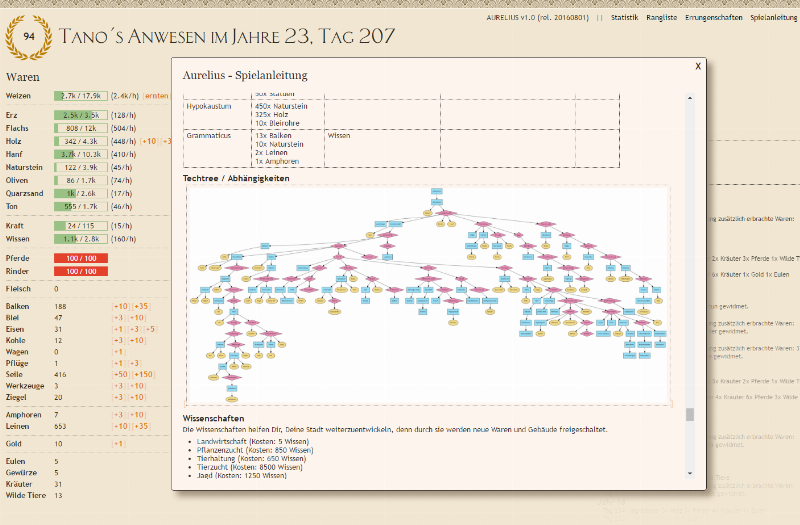Click 'Pflanzenzucht (Kosten: 850 Wissen)' list item
Image resolution: width=800 pixels, height=525 pixels.
pyautogui.click(x=255, y=450)
